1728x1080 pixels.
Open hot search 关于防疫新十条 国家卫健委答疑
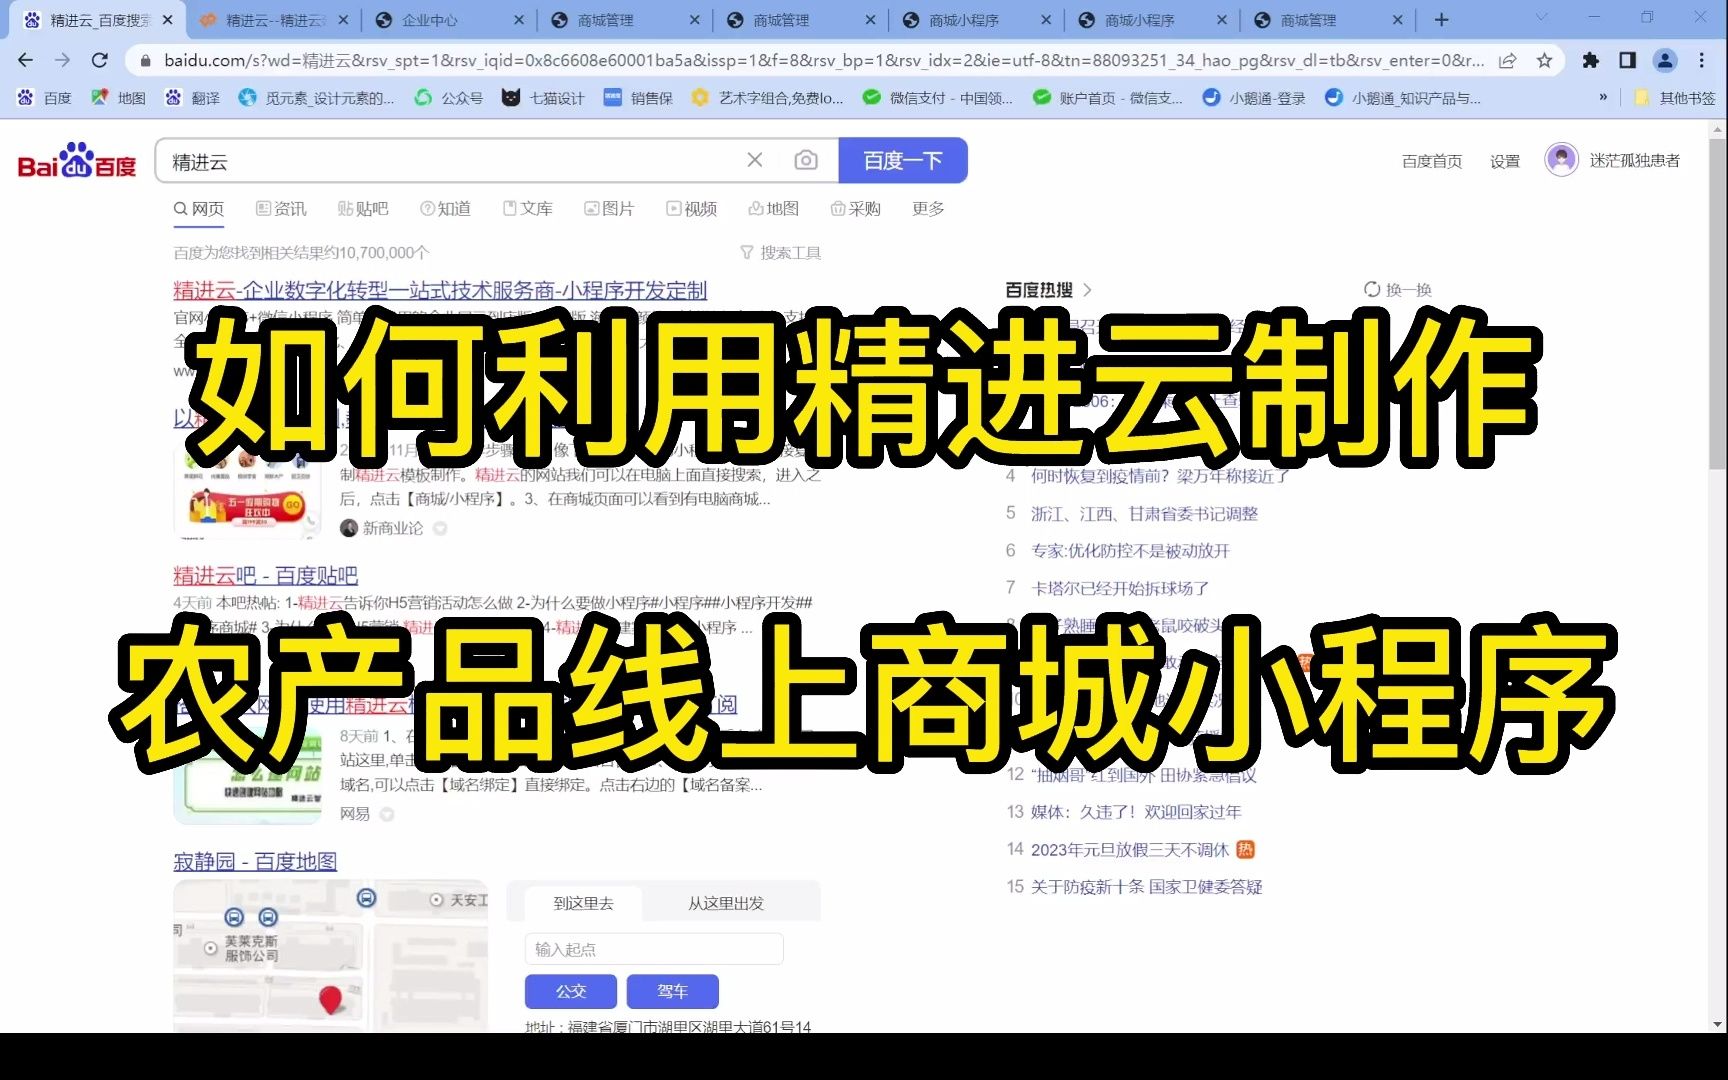pos(1147,886)
